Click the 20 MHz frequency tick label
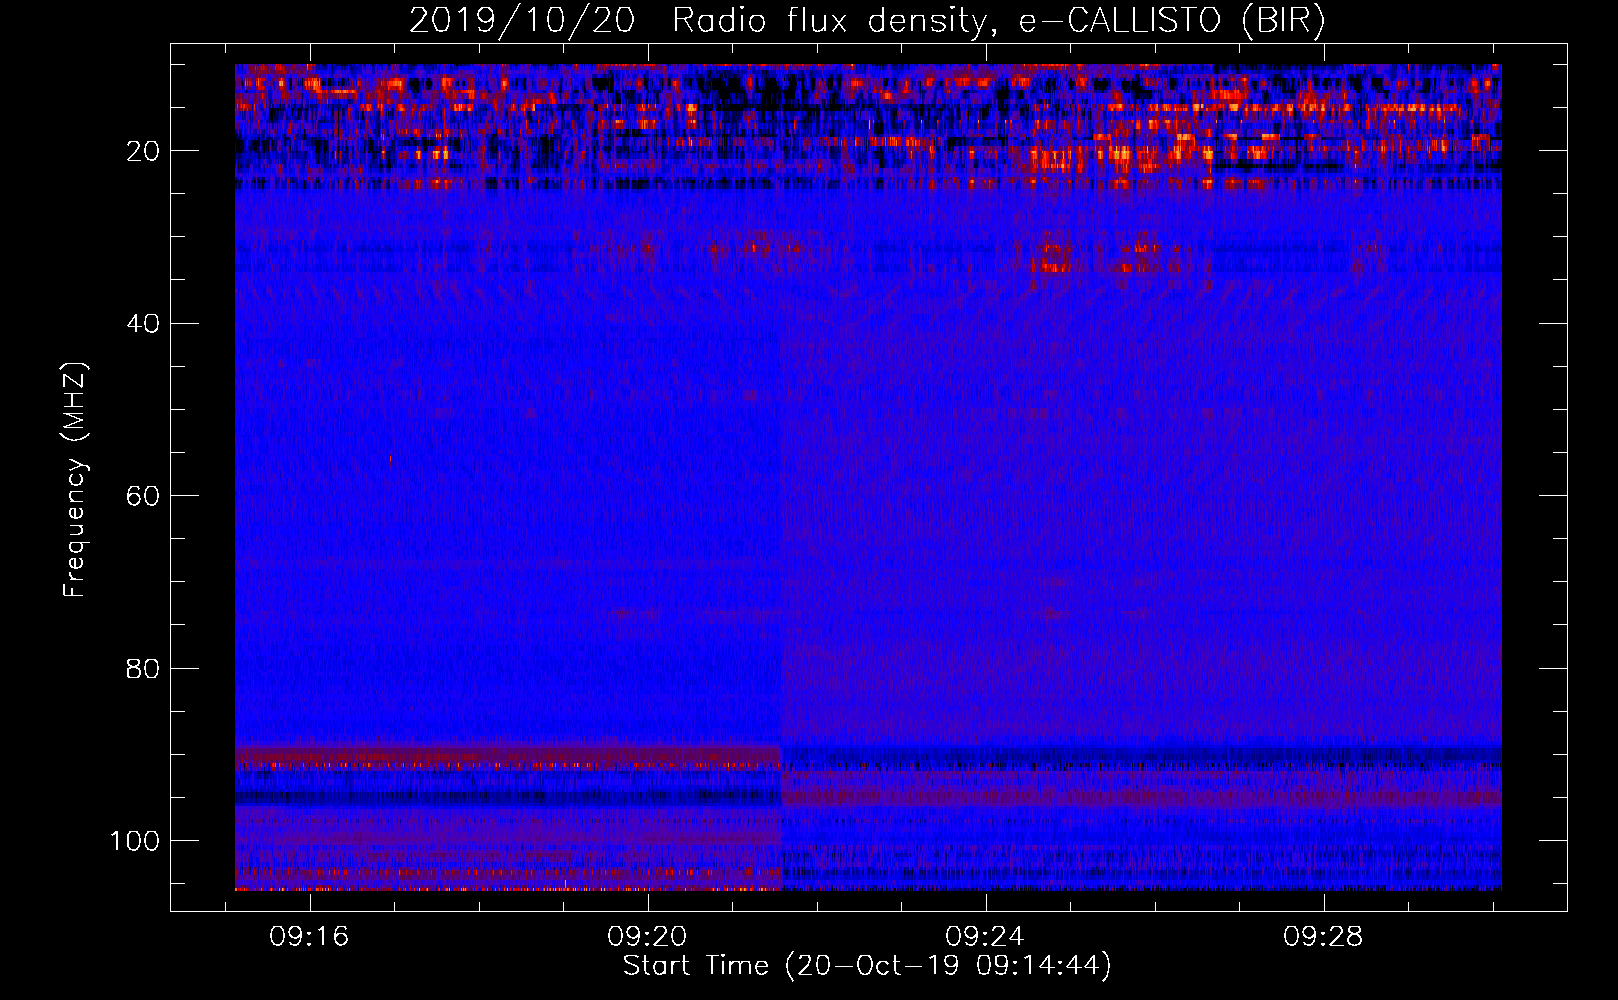This screenshot has width=1618, height=1000. (x=143, y=151)
